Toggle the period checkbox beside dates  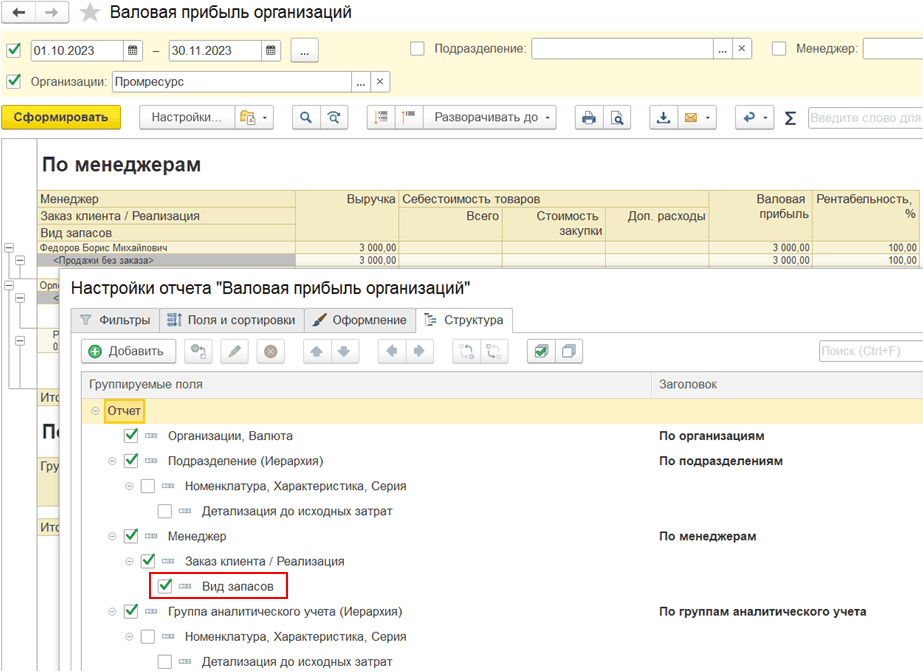point(14,50)
